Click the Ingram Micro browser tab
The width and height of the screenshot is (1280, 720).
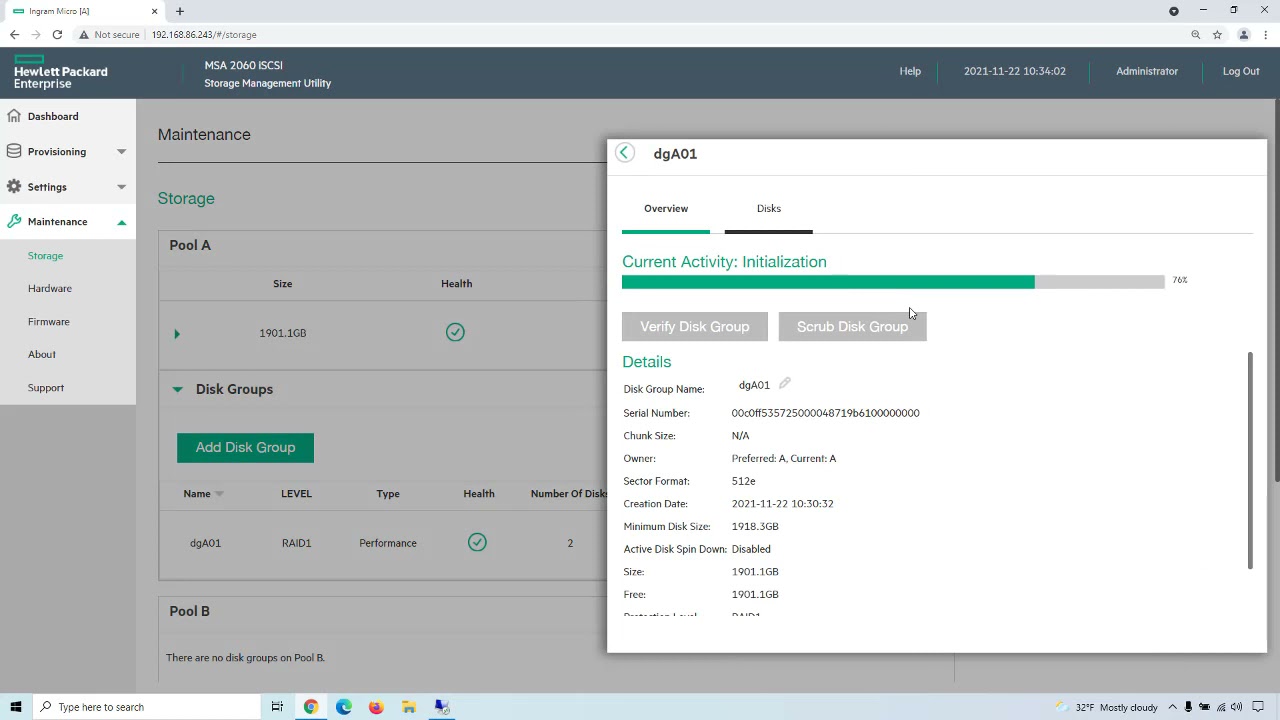click(84, 11)
